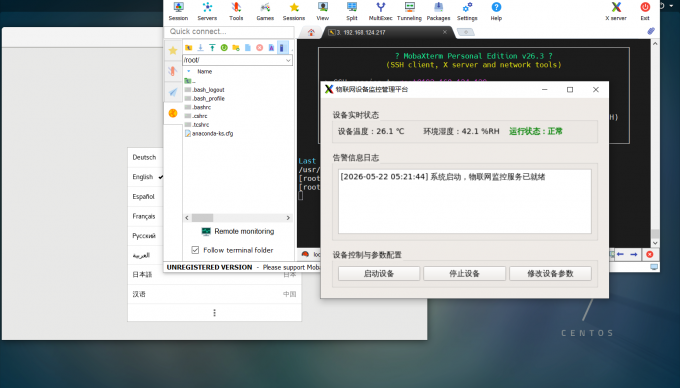This screenshot has width=680, height=388.
Task: Close the 192.168.124.217 session tab
Action: [445, 32]
